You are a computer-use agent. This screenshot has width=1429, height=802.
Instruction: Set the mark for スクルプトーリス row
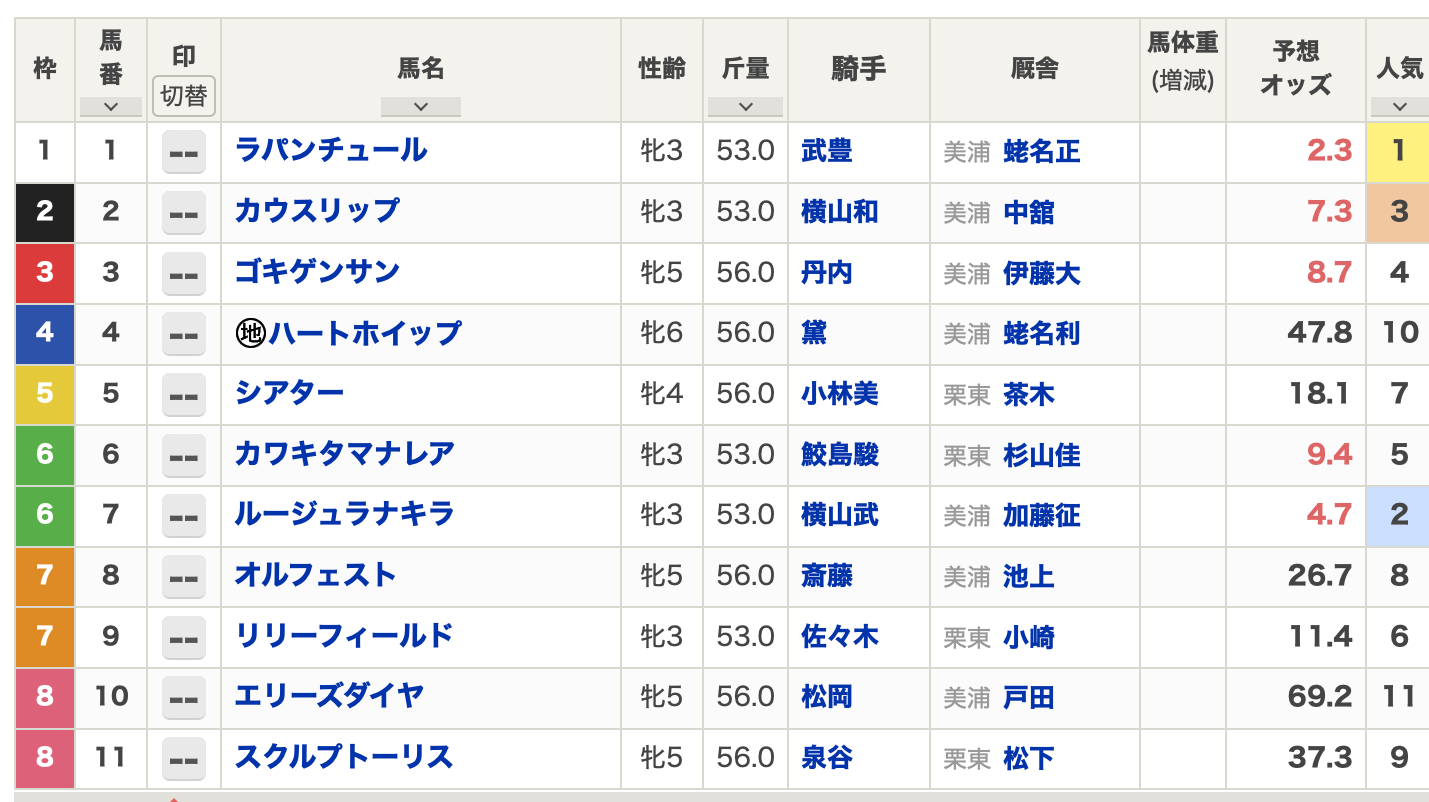pyautogui.click(x=184, y=759)
